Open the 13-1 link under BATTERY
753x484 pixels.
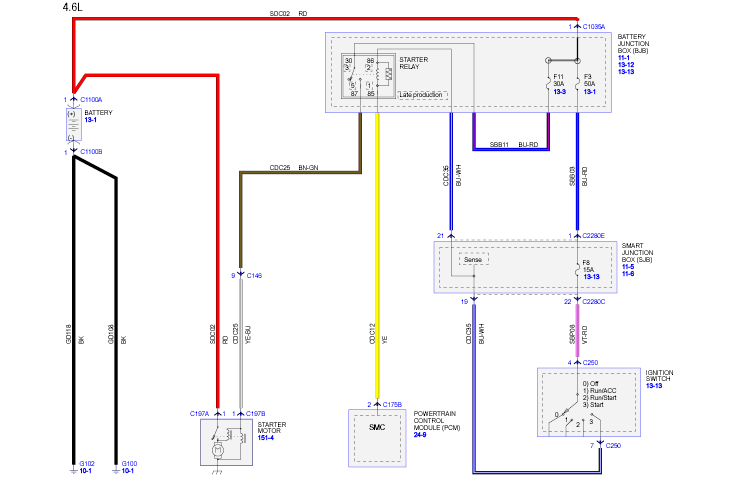coord(90,120)
